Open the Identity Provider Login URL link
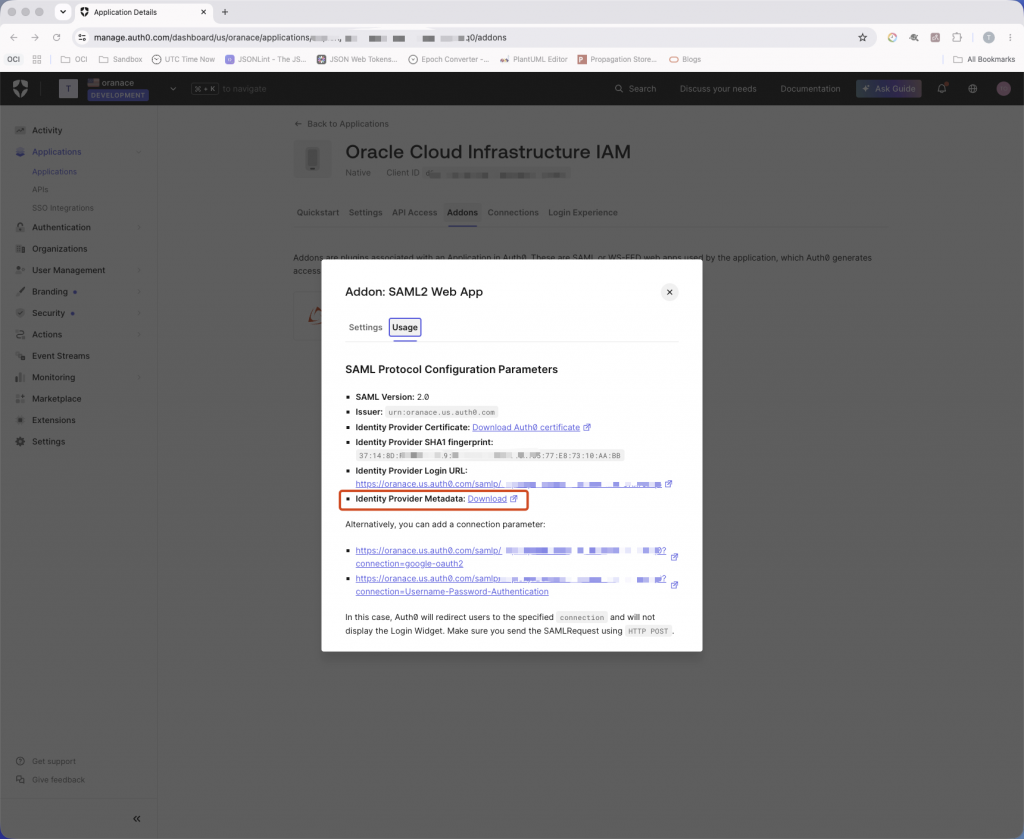The image size is (1024, 839). click(508, 484)
